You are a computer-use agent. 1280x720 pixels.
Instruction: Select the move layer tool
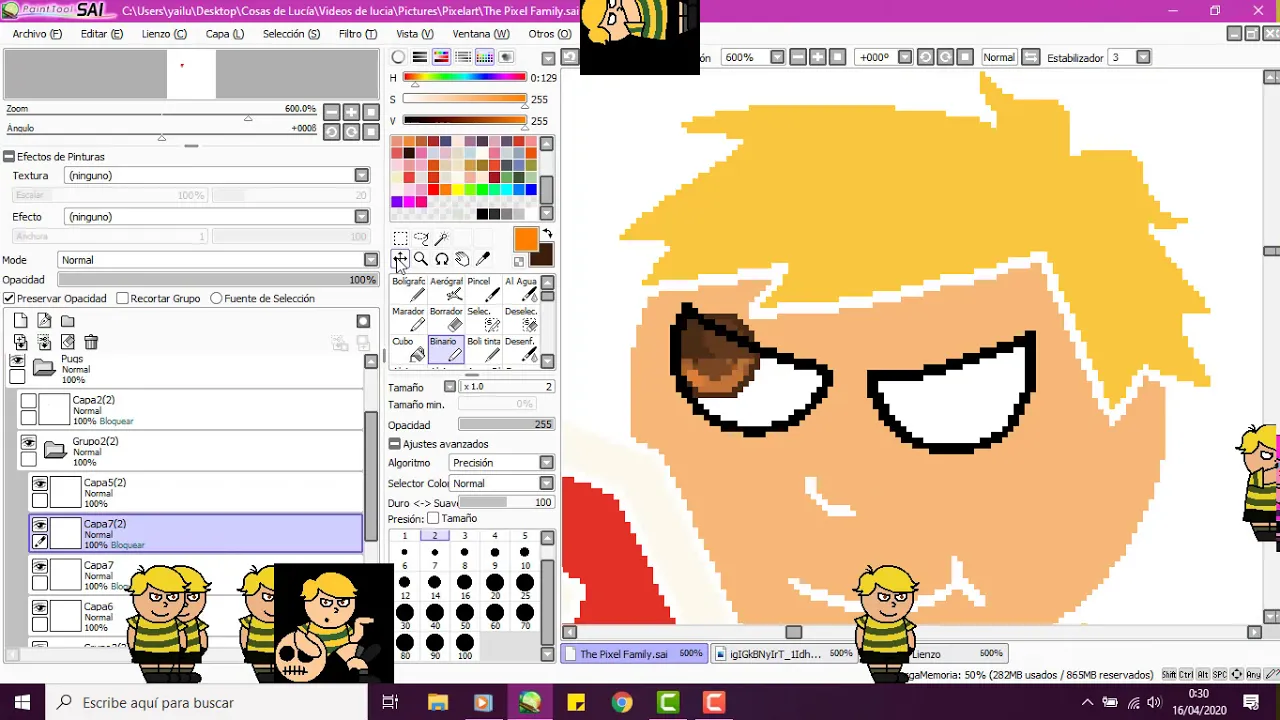pos(400,259)
